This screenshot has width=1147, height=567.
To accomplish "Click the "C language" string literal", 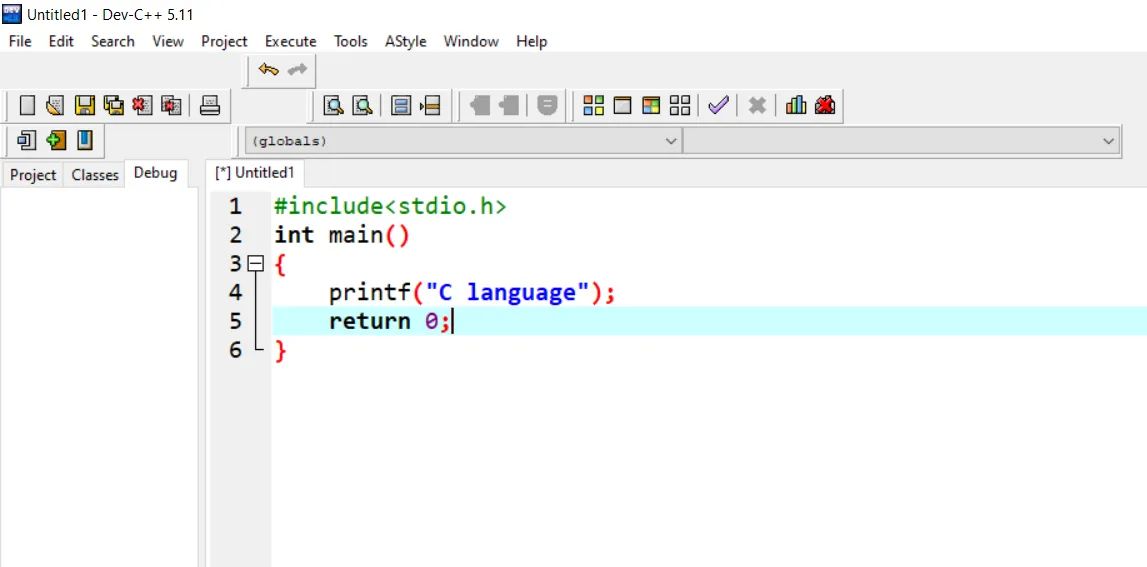I will [508, 293].
